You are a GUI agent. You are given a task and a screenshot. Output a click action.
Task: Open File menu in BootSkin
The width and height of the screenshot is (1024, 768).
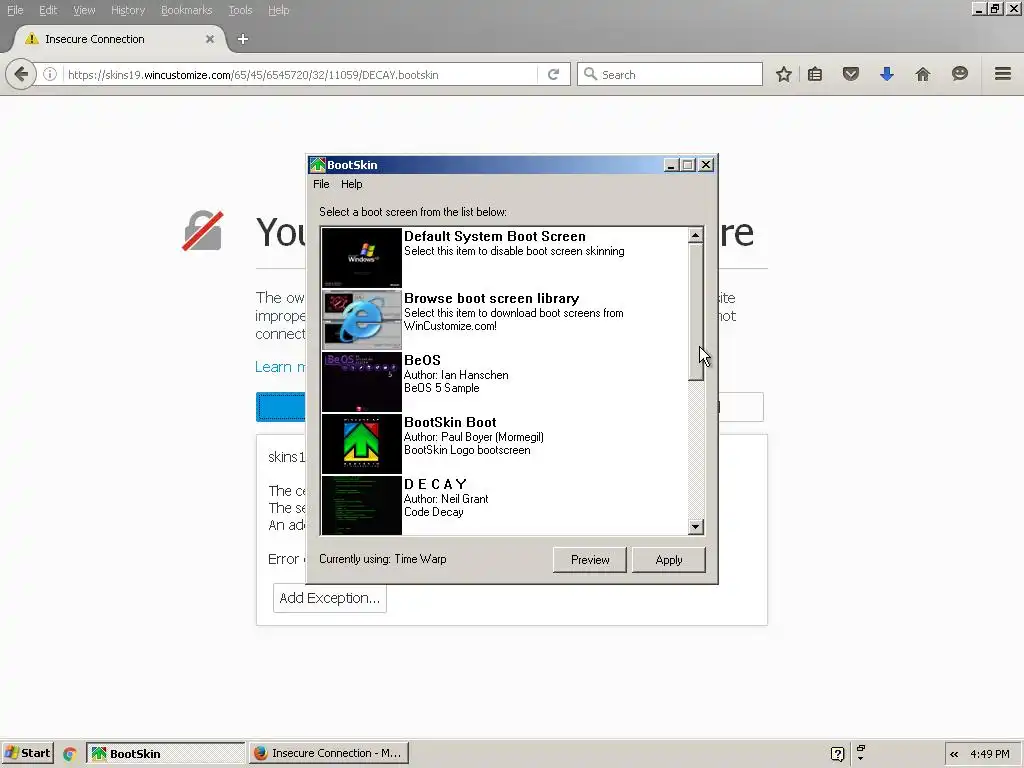tap(321, 184)
